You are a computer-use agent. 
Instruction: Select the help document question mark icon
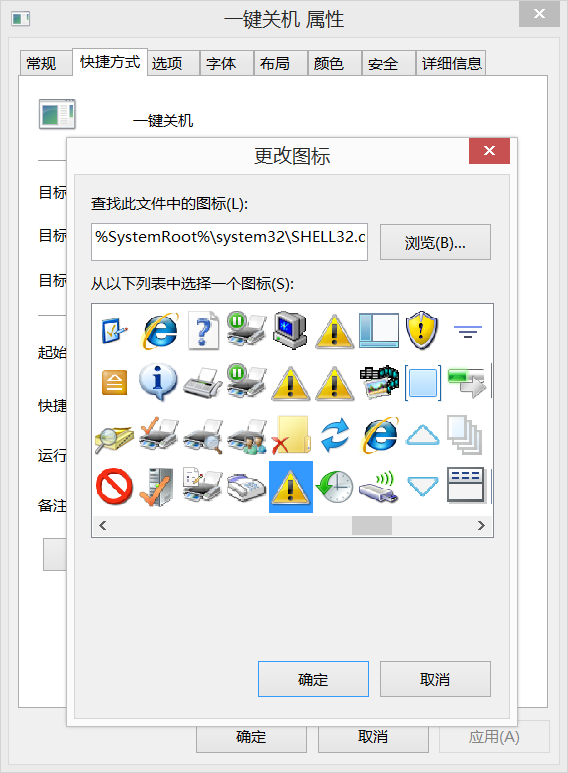[x=203, y=330]
